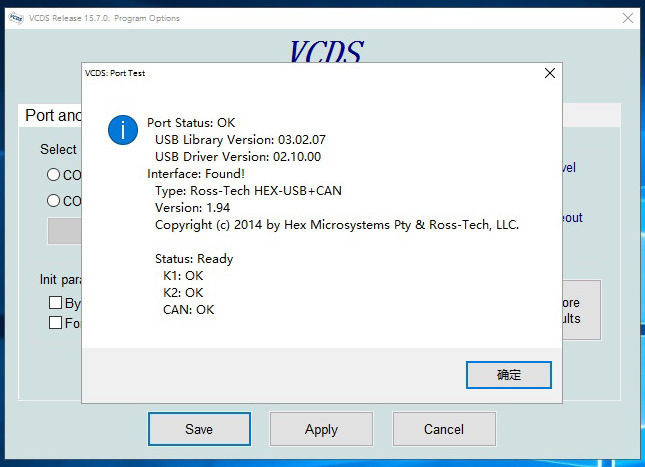Click Cancel in Program Options window
The width and height of the screenshot is (645, 467).
tap(444, 429)
